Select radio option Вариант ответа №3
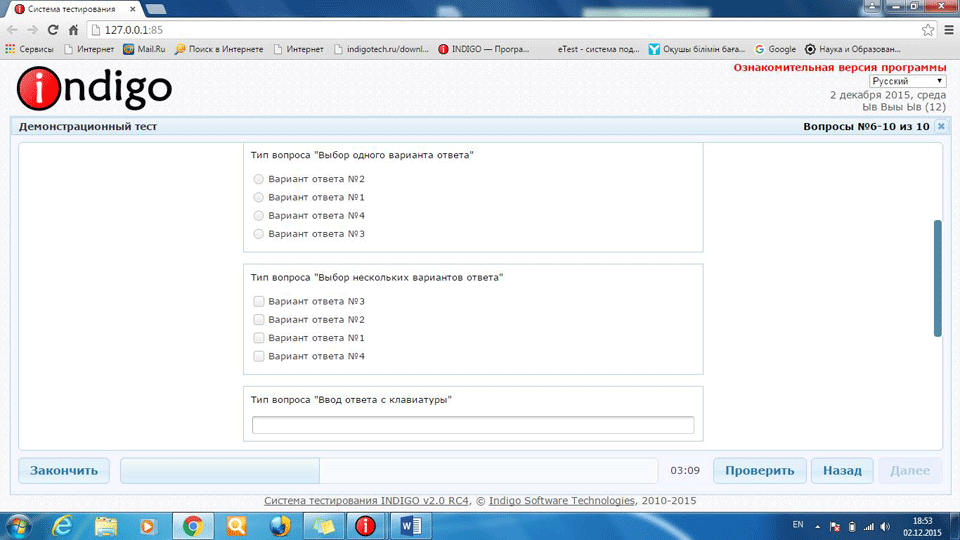 coord(259,234)
